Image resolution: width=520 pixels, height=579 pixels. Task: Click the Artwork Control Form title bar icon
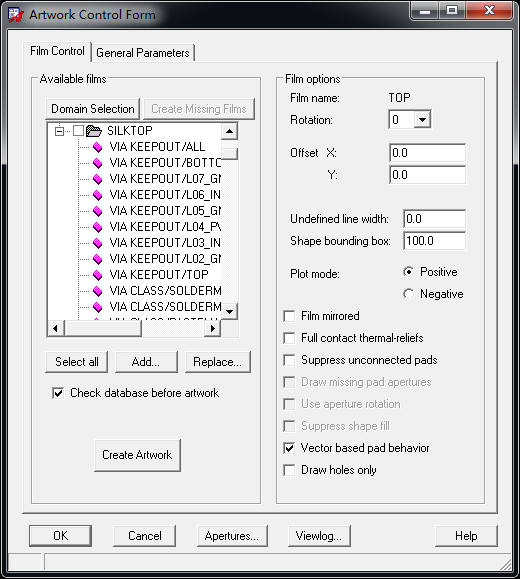click(x=16, y=15)
